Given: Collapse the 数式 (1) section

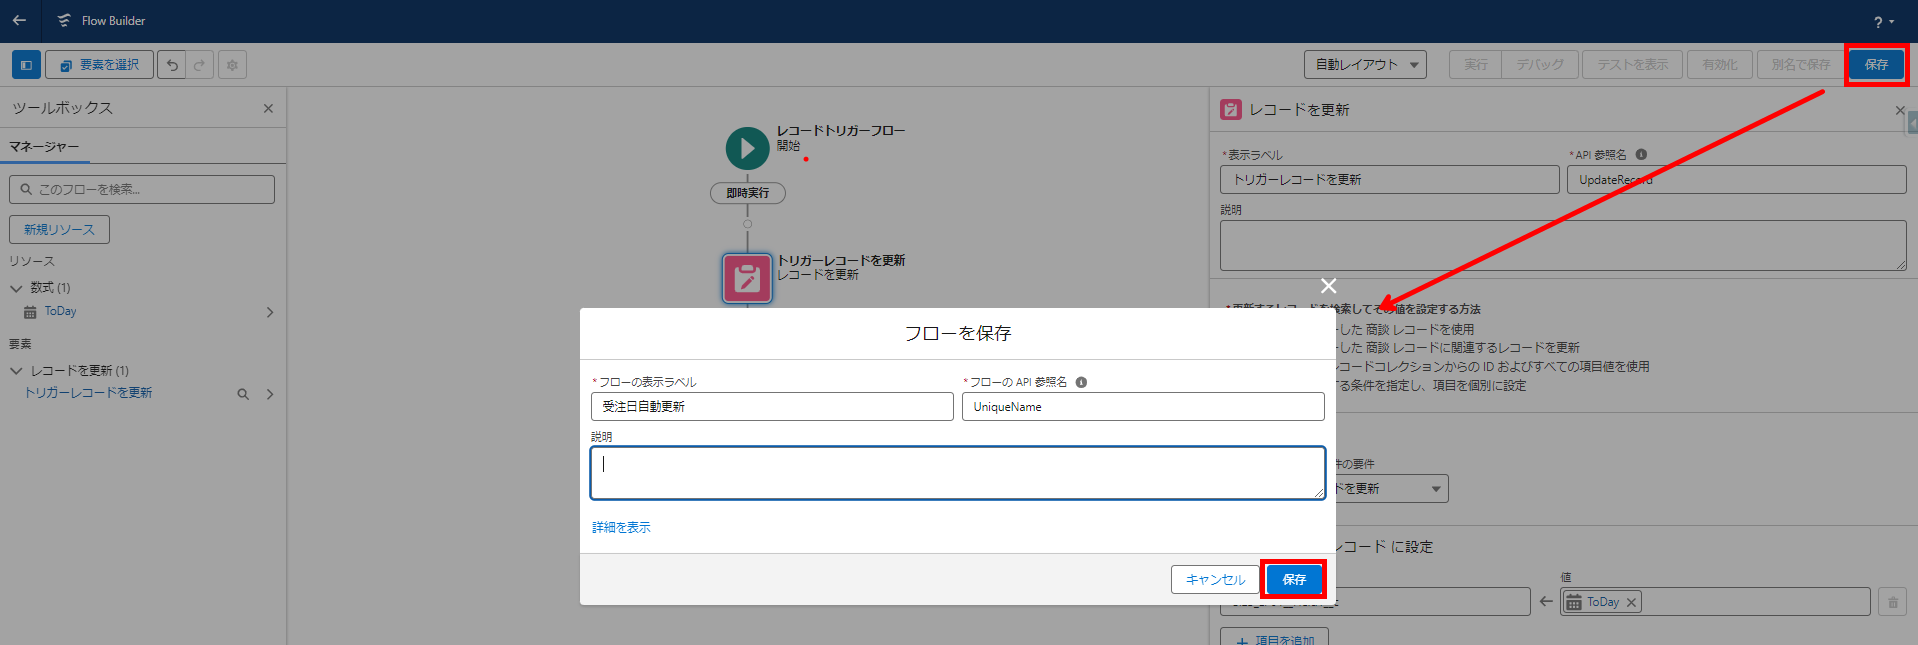Looking at the screenshot, I should pos(16,288).
